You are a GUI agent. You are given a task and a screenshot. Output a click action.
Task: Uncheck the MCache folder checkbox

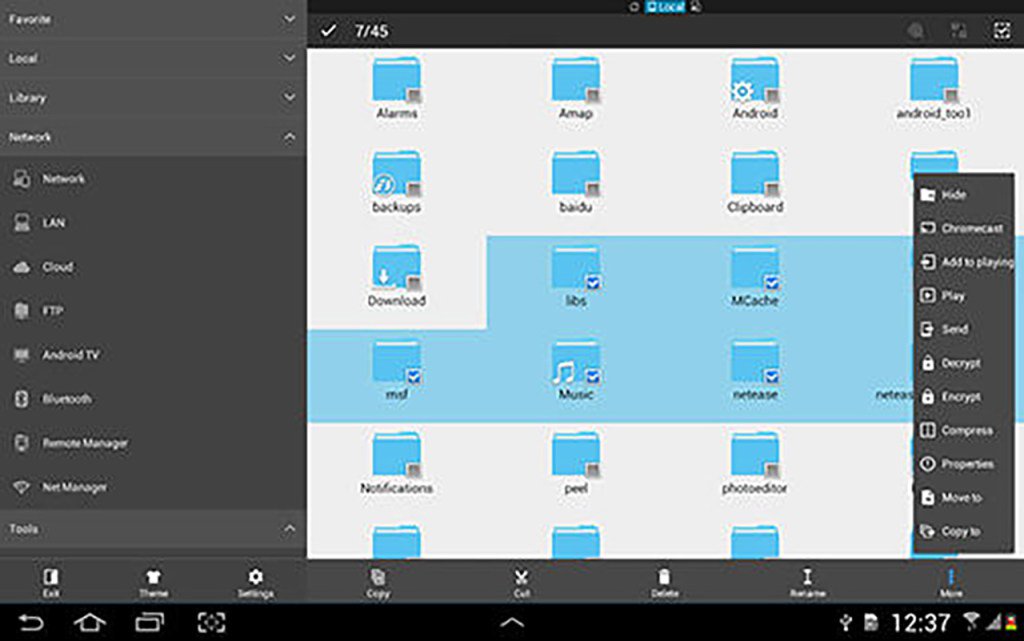pos(772,283)
